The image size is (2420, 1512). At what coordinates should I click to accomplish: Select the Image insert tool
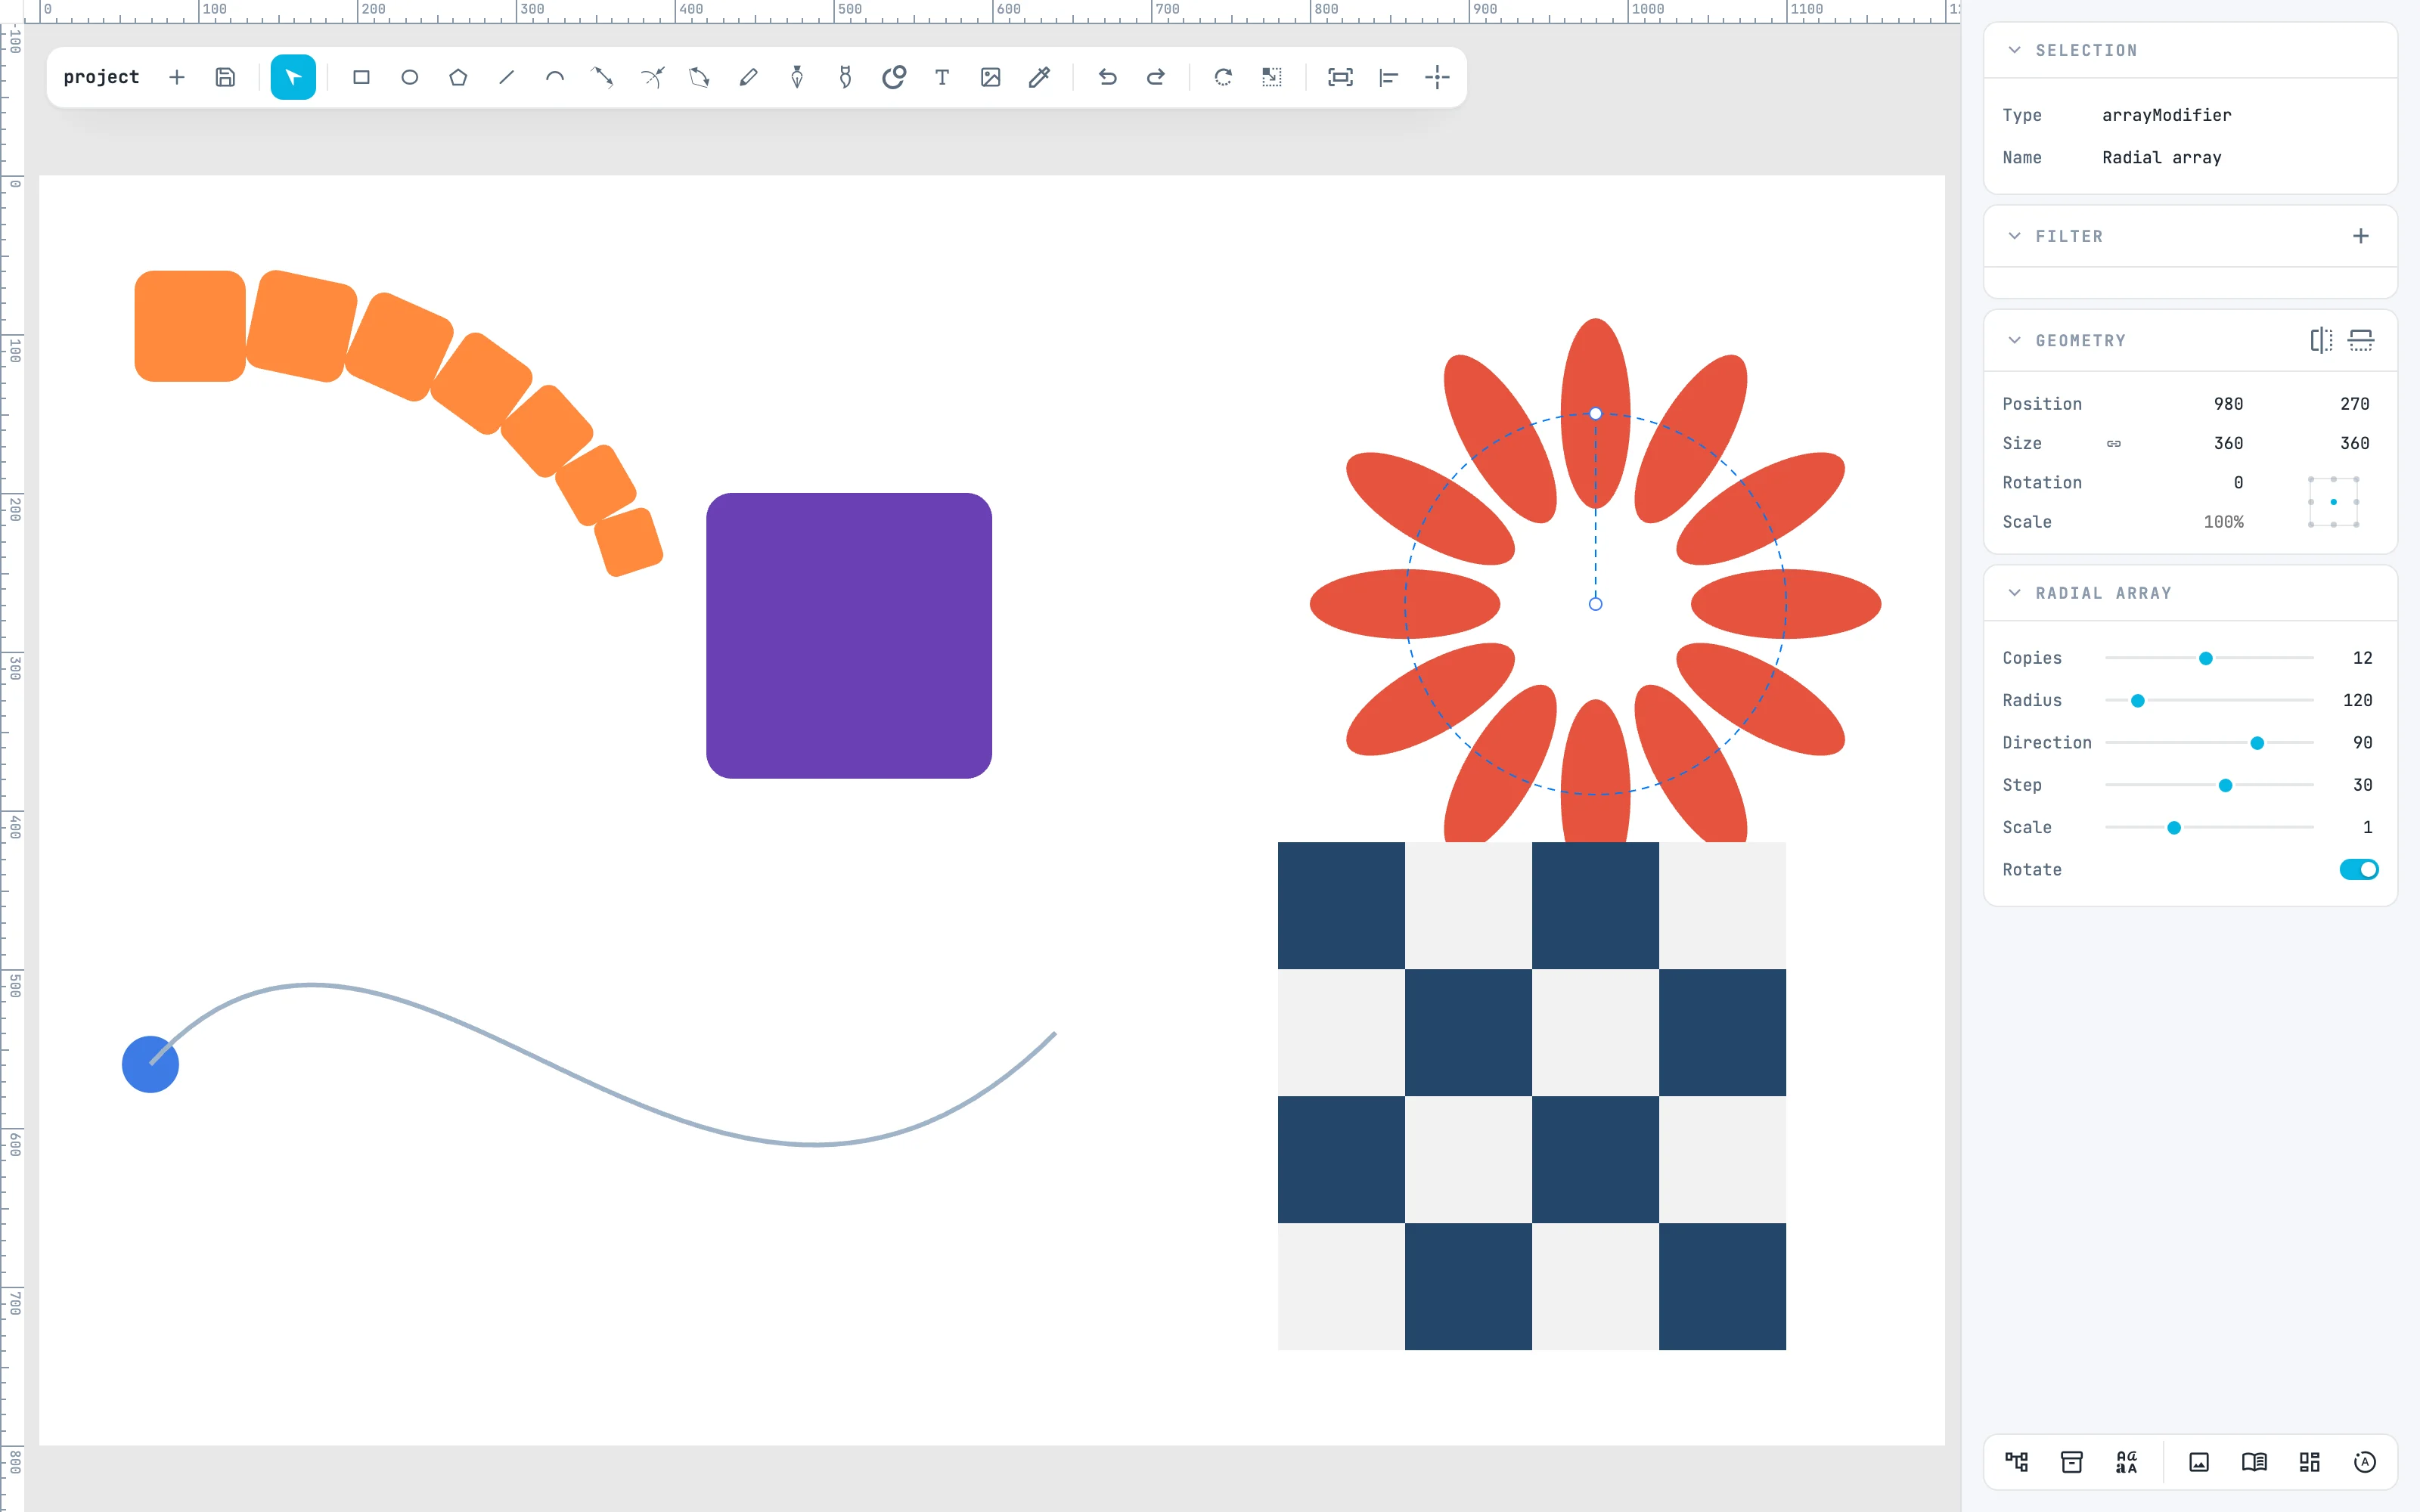click(990, 77)
